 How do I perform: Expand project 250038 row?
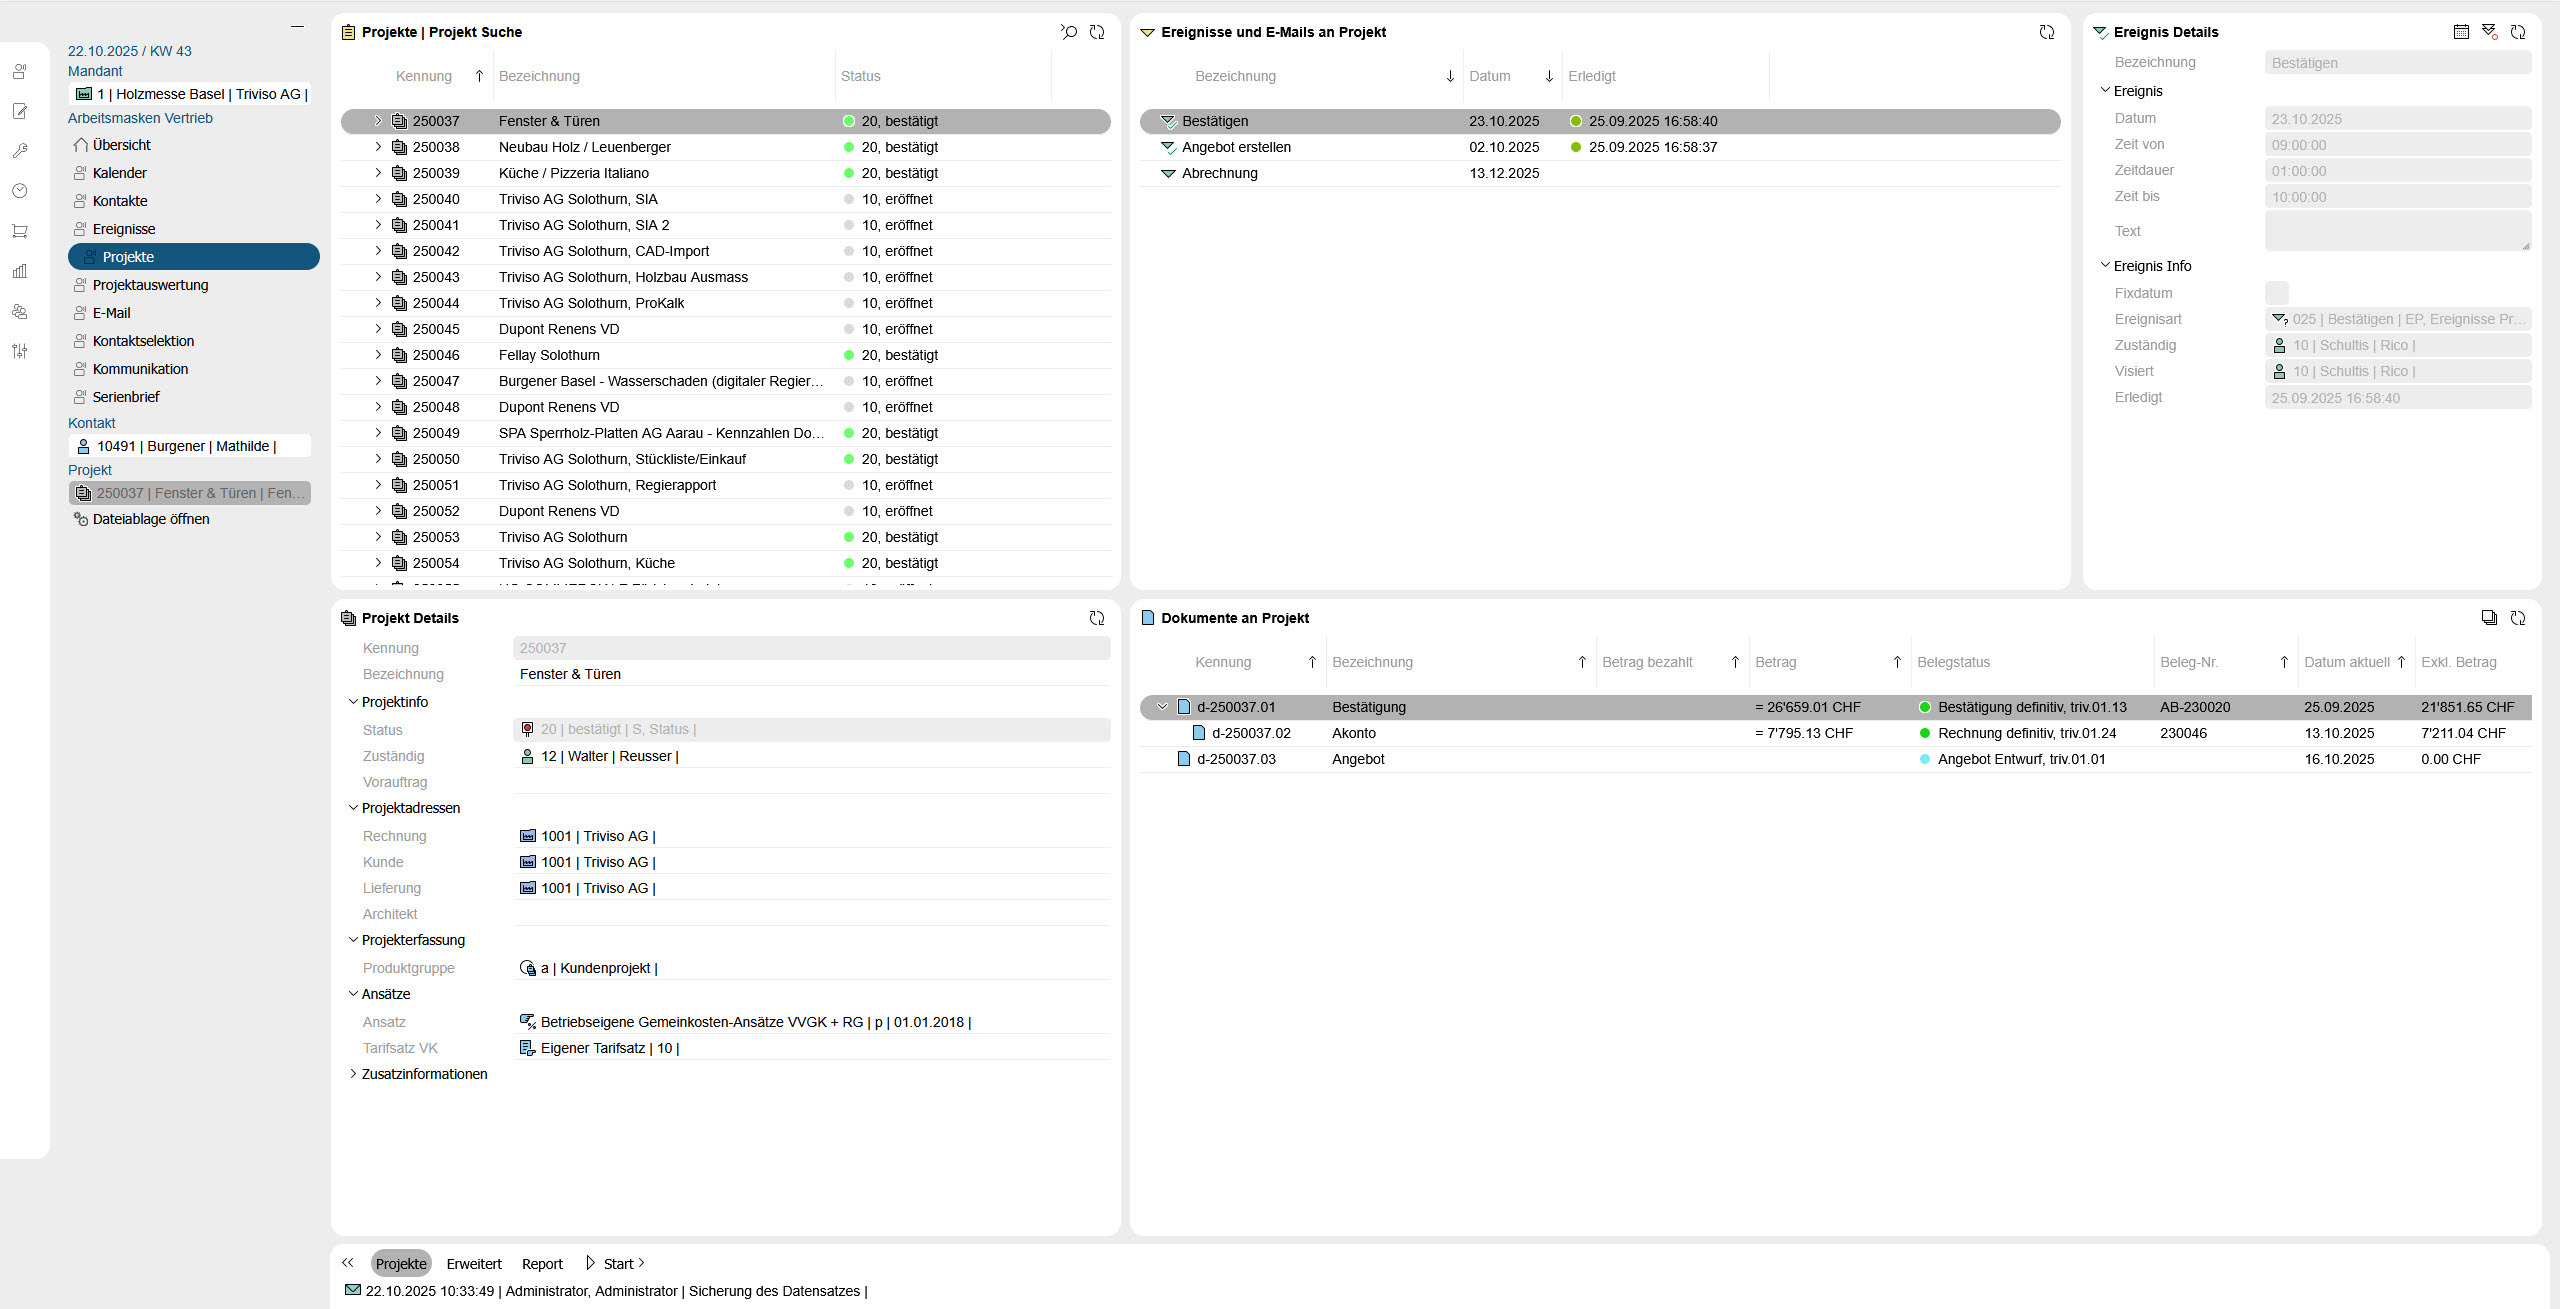378,147
